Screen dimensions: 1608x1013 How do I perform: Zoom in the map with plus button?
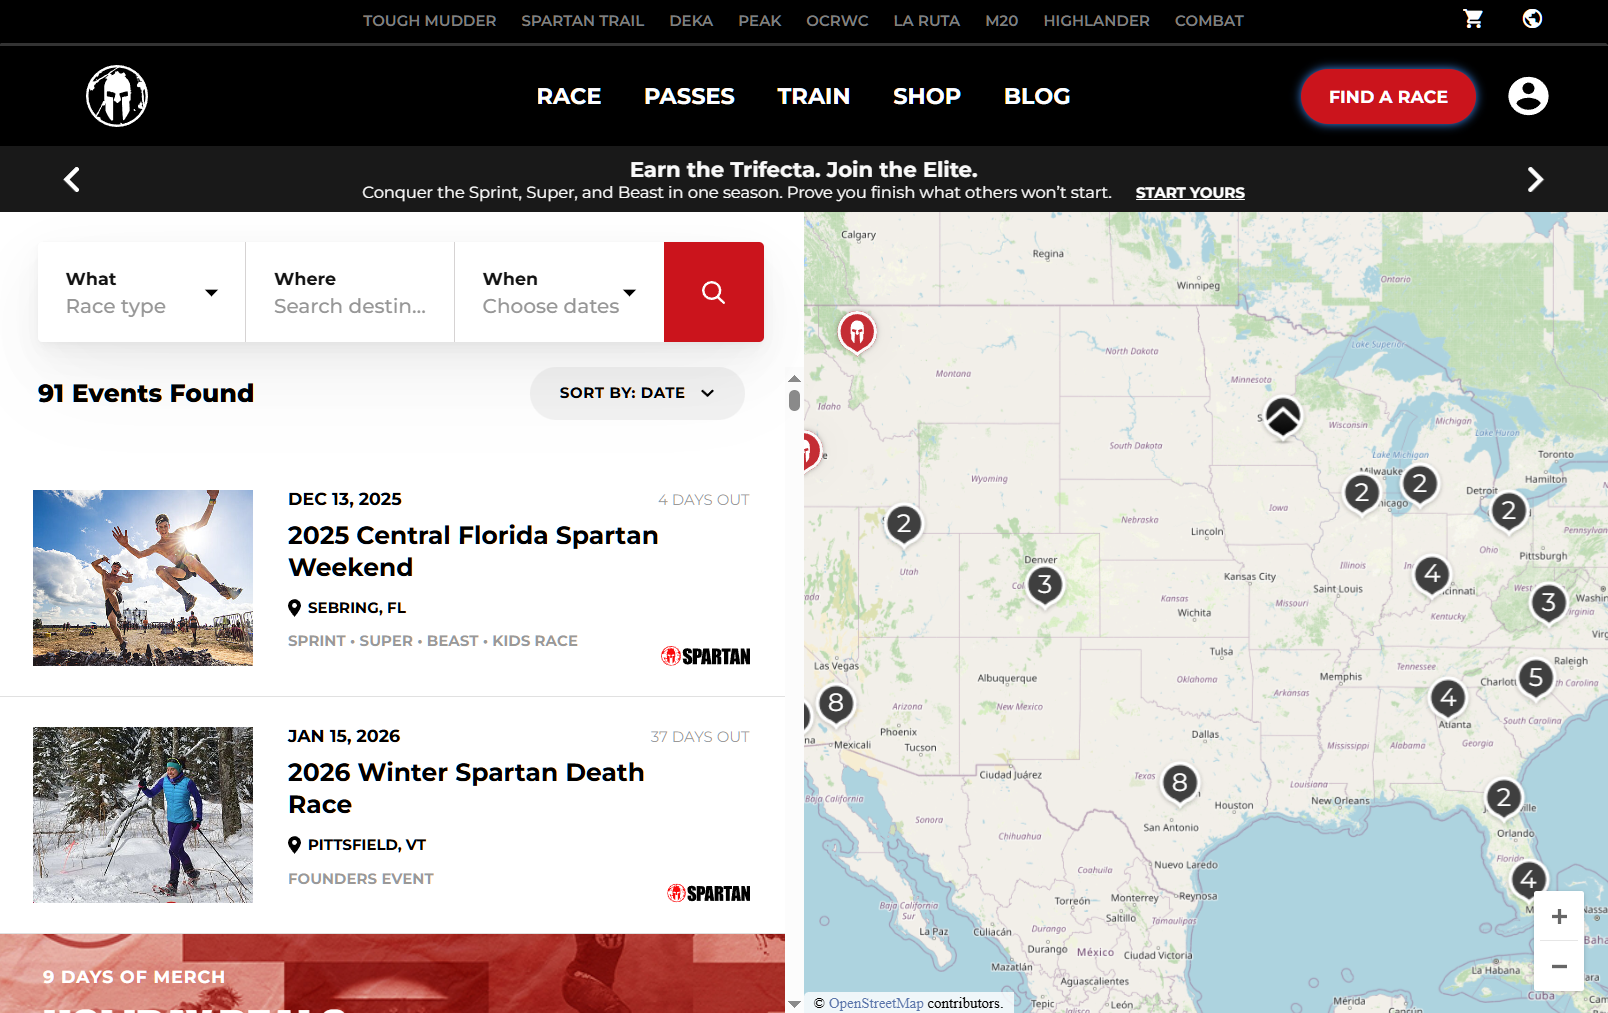1559,917
